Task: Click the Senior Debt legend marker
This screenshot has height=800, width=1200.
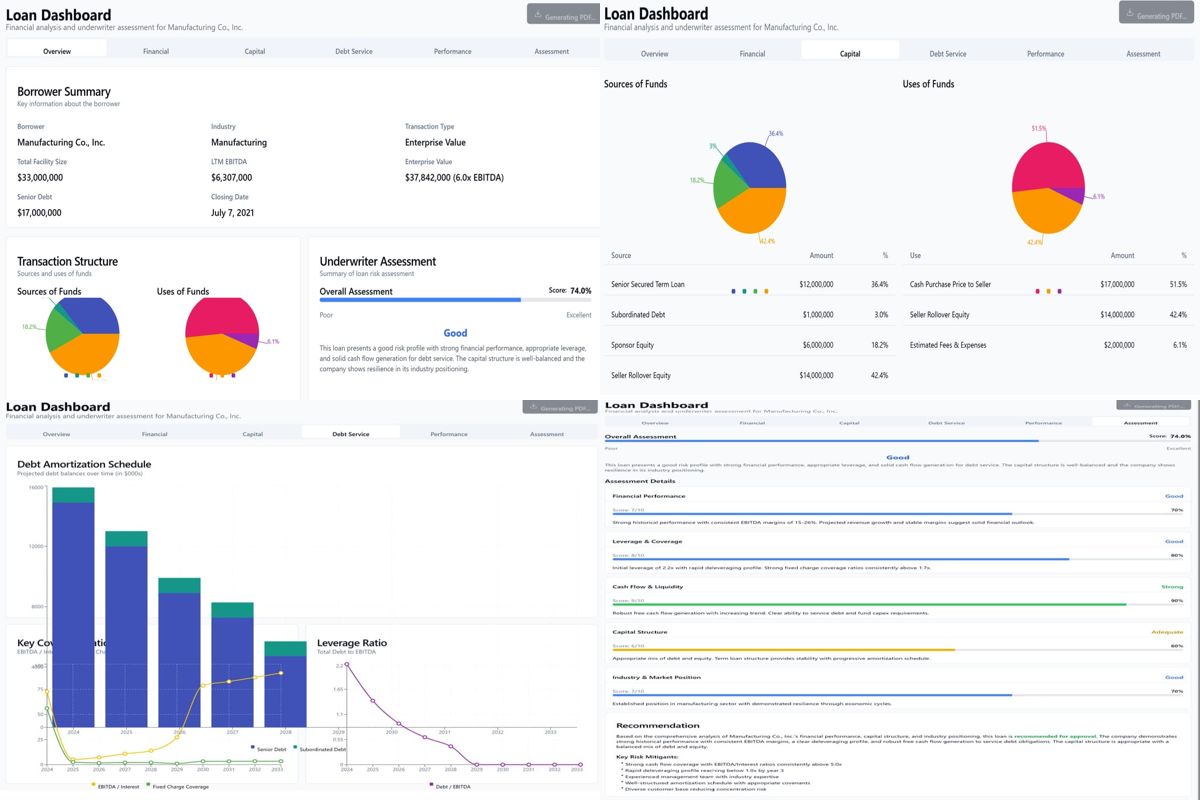Action: pyautogui.click(x=253, y=747)
